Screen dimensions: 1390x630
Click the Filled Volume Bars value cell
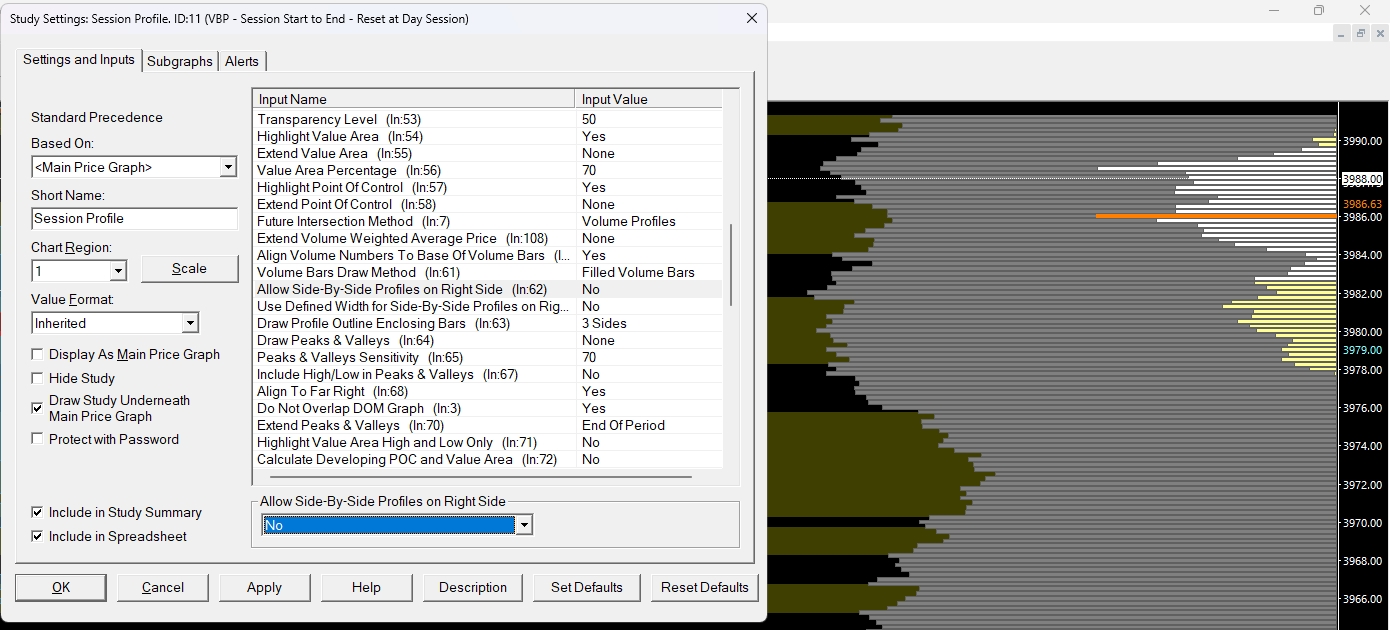click(649, 272)
